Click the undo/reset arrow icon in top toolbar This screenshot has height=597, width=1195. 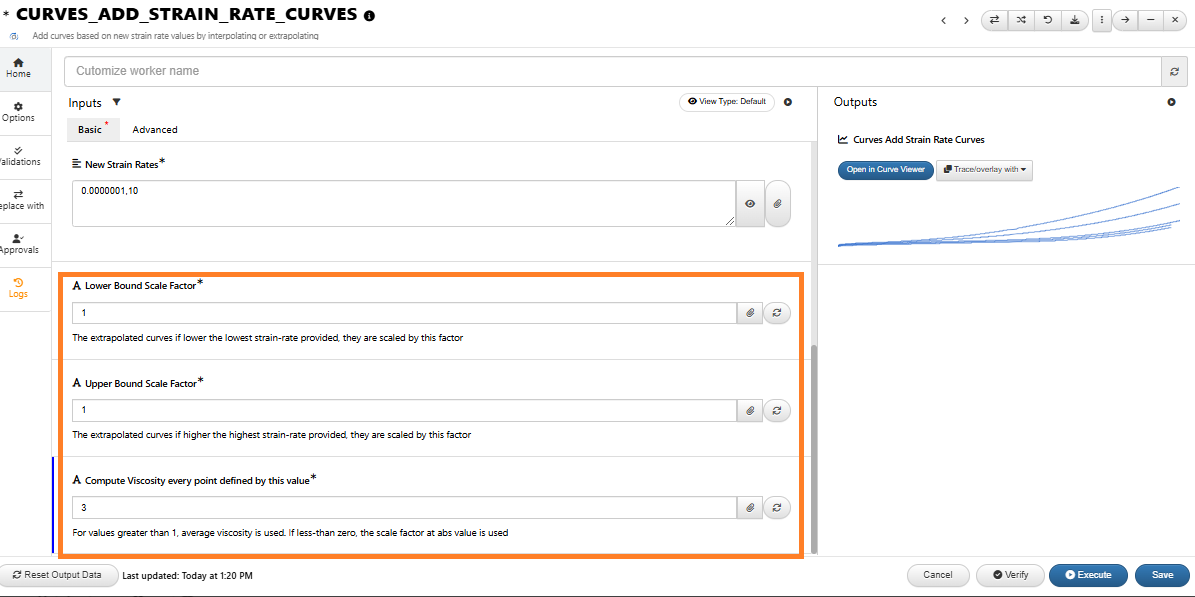[1048, 20]
